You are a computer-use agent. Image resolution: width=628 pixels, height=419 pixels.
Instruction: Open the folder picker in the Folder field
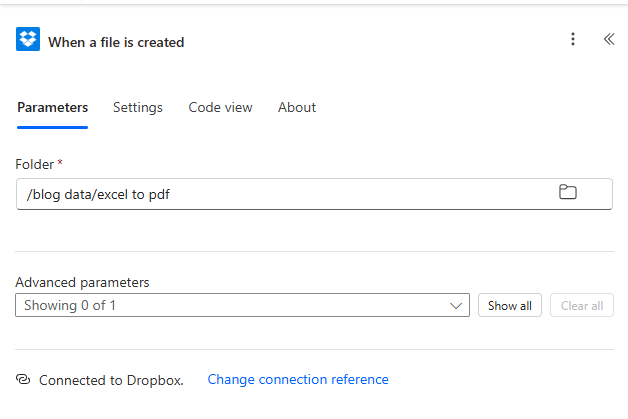pyautogui.click(x=568, y=192)
